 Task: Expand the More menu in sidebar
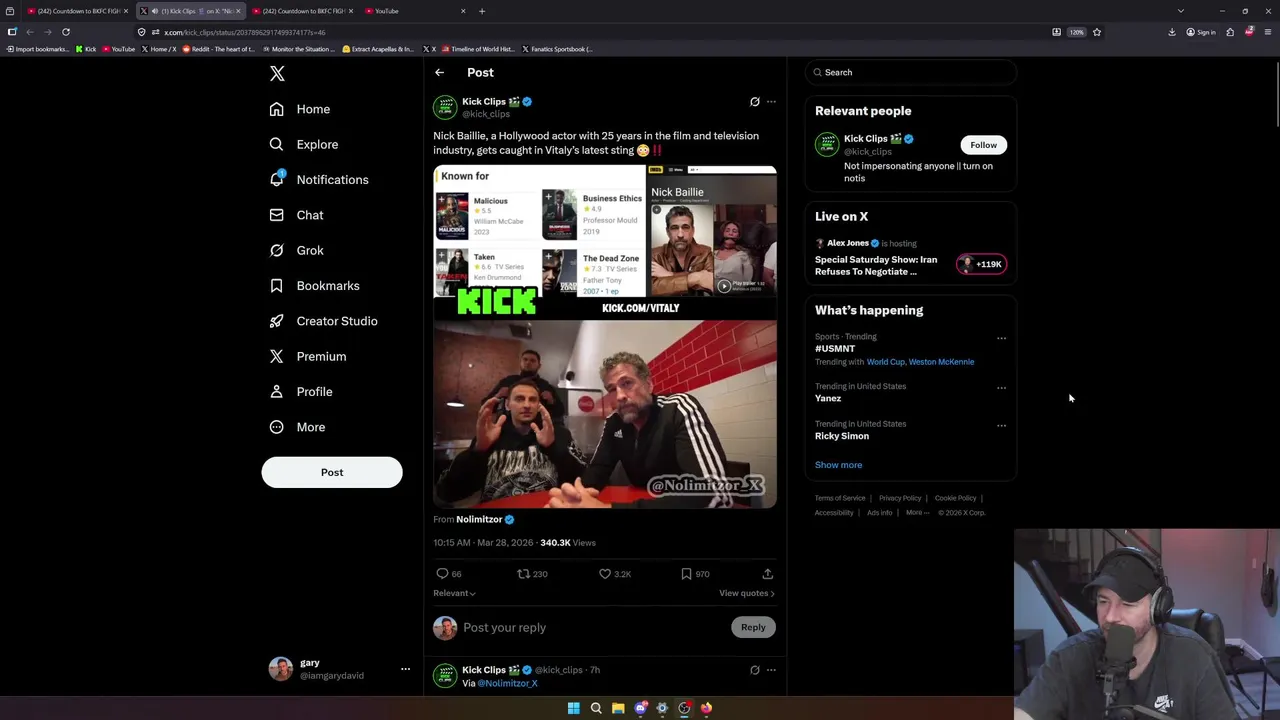pos(298,427)
